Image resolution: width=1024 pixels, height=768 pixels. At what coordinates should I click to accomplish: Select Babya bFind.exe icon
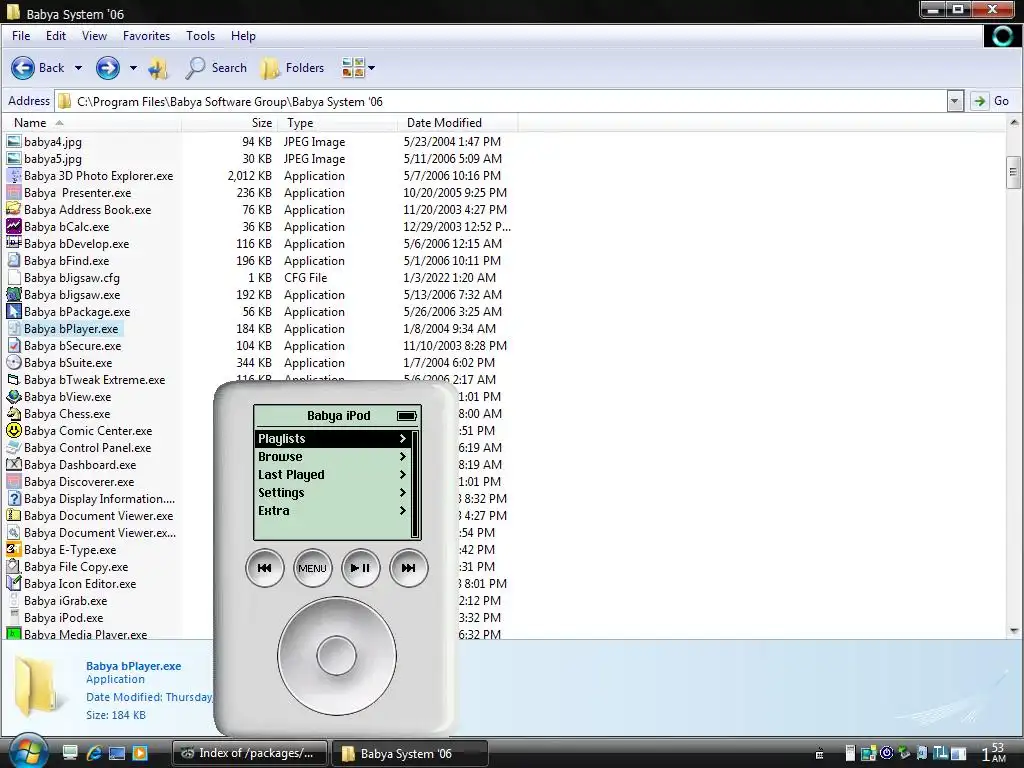(14, 261)
